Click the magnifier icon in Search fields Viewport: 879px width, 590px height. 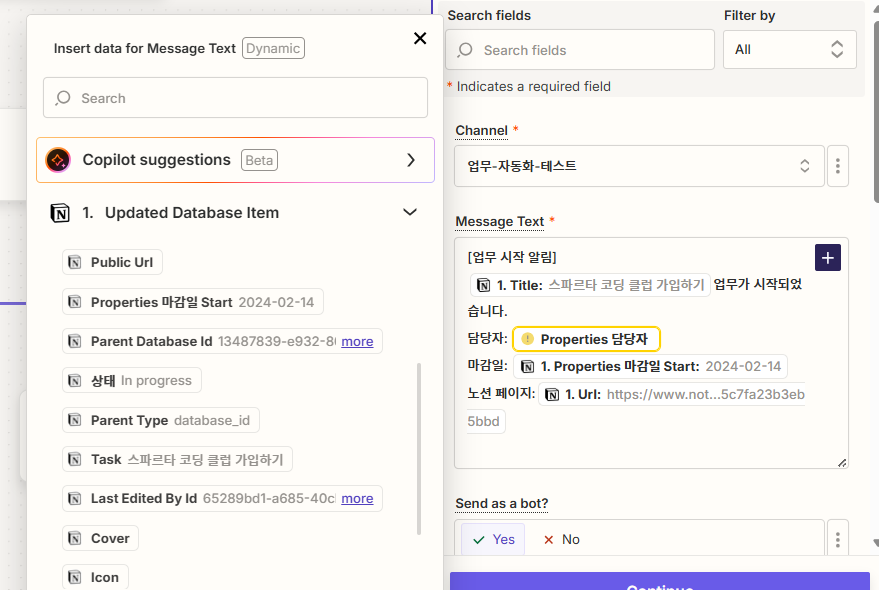pos(465,50)
